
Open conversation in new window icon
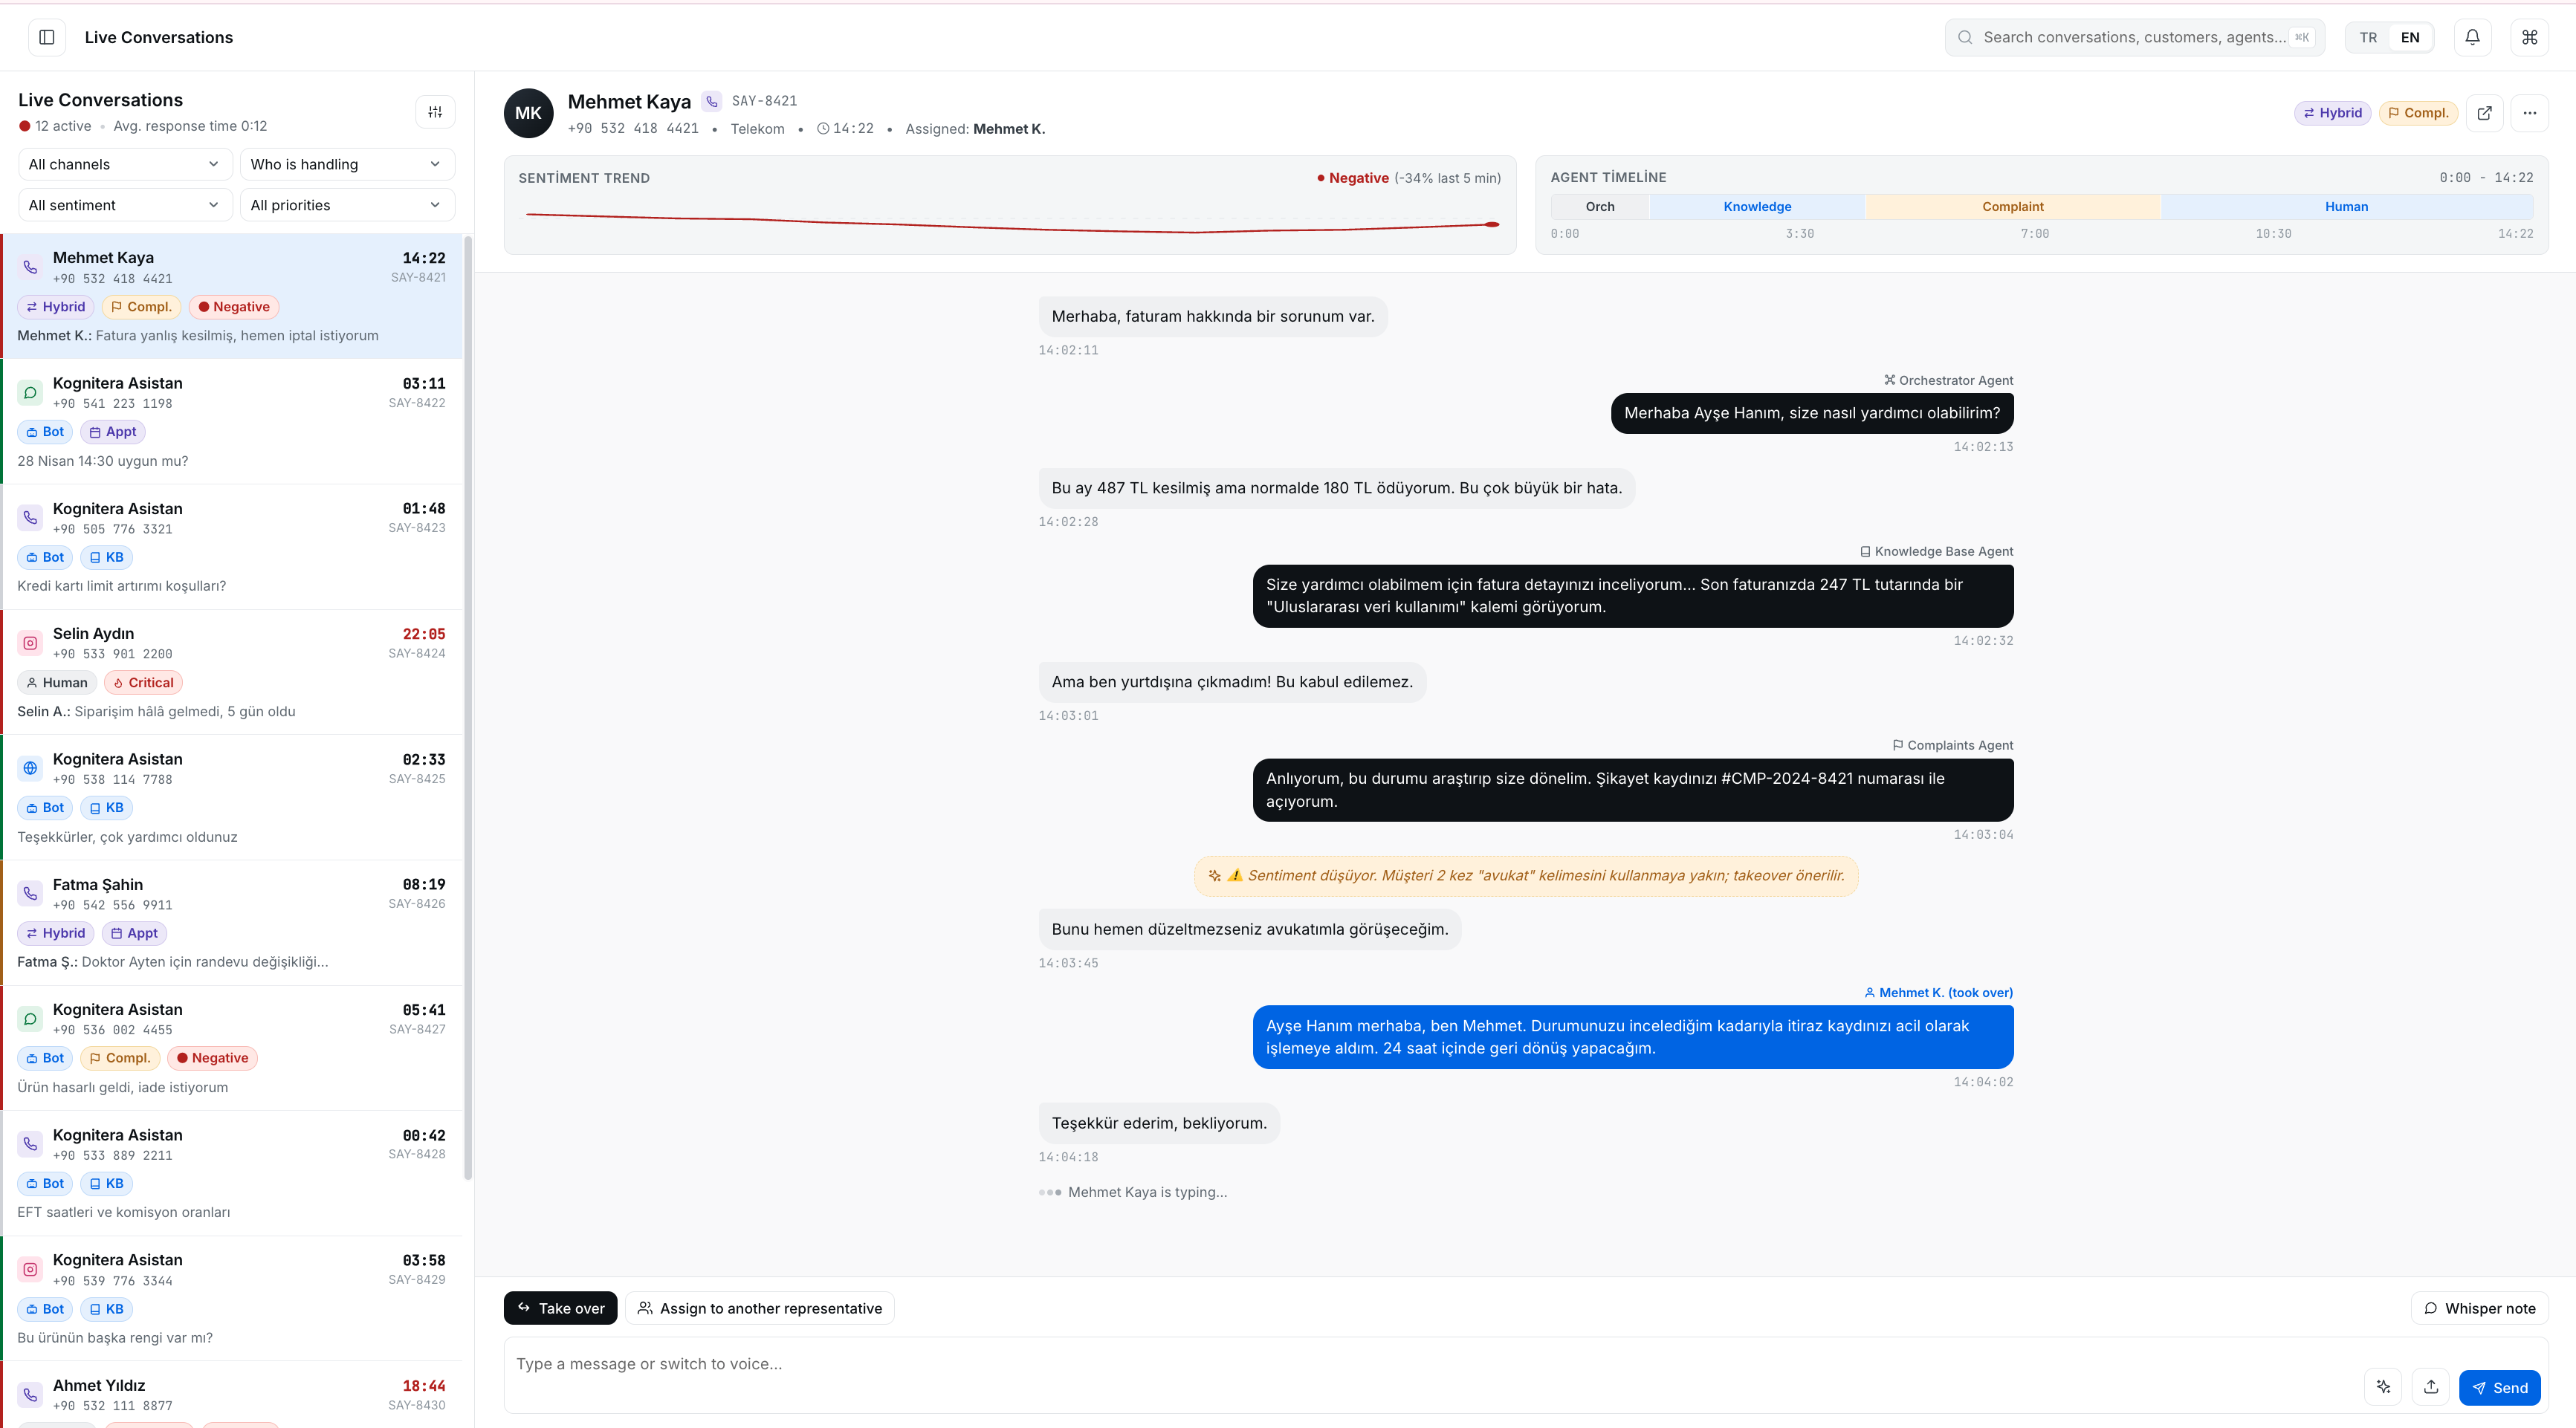coord(2484,113)
